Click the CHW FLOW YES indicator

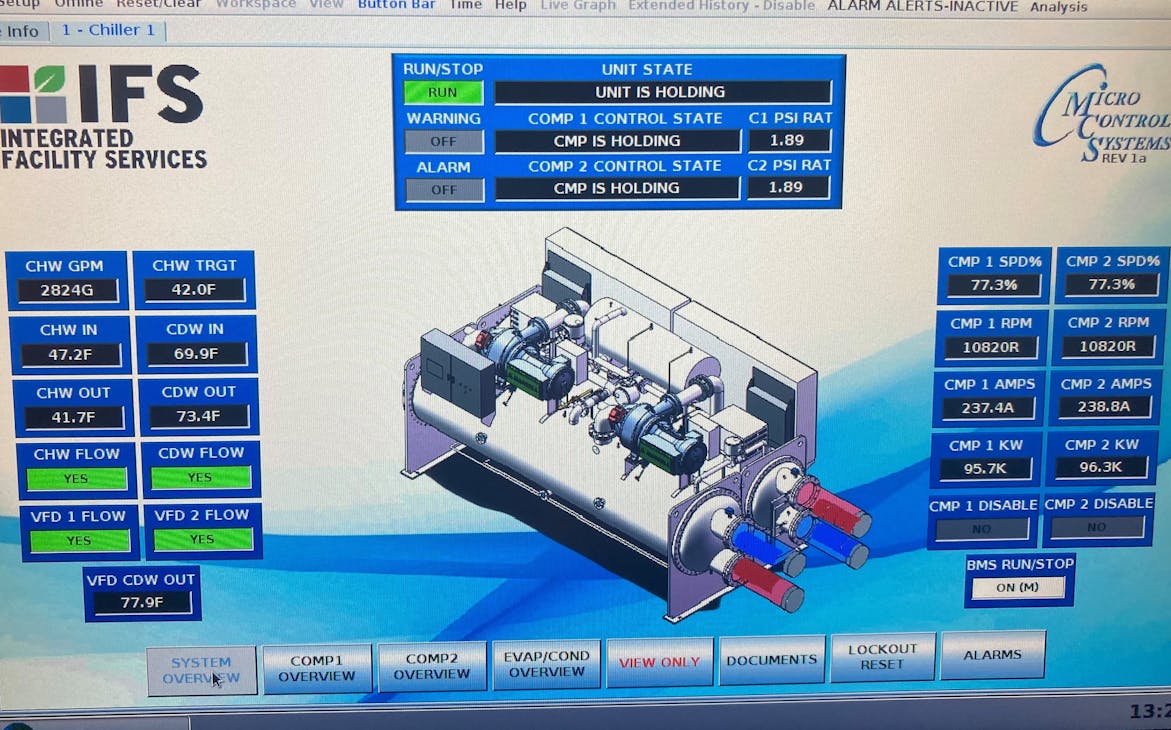point(77,479)
